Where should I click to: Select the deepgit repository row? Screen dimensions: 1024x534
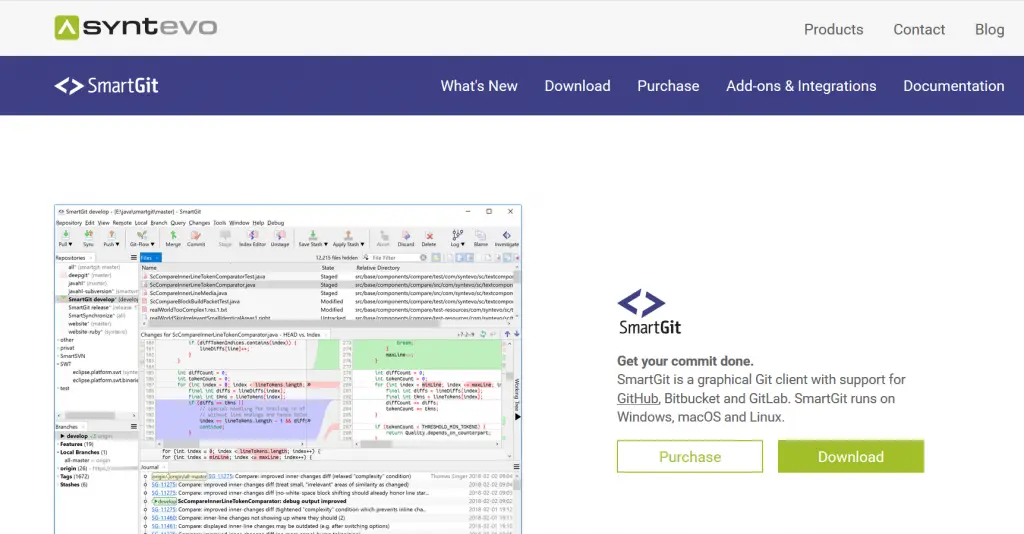tap(98, 275)
